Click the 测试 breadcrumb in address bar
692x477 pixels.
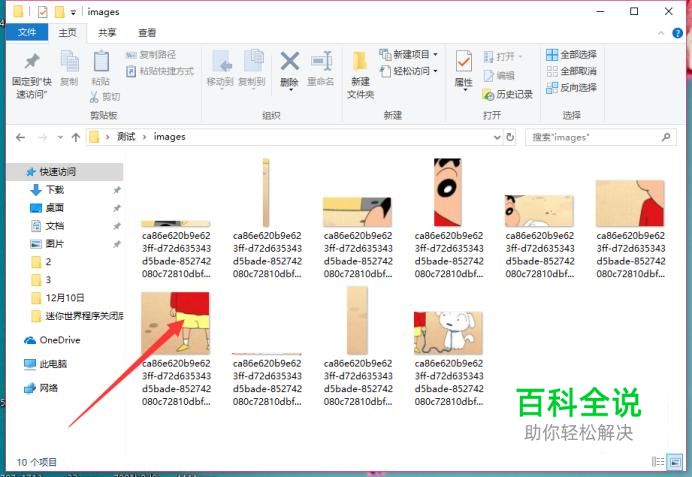(x=126, y=137)
